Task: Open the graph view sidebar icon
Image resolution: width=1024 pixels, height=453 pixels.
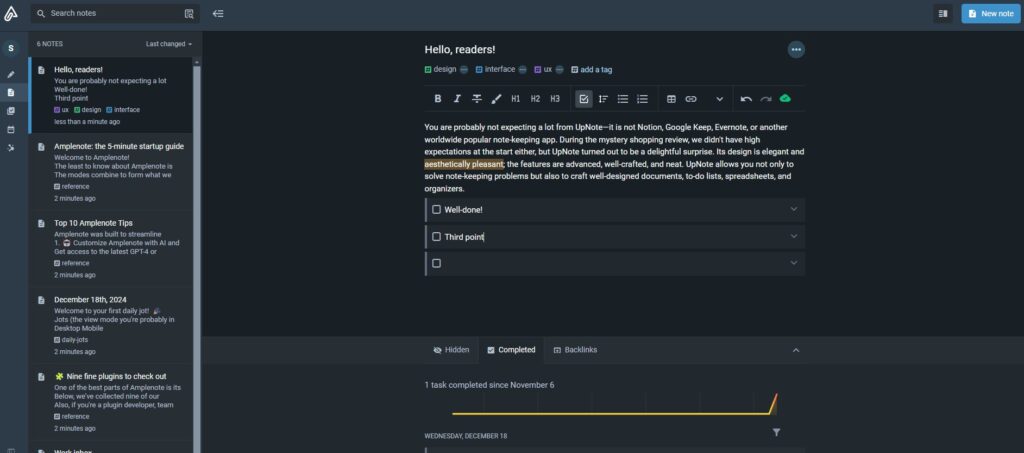Action: pos(10,148)
